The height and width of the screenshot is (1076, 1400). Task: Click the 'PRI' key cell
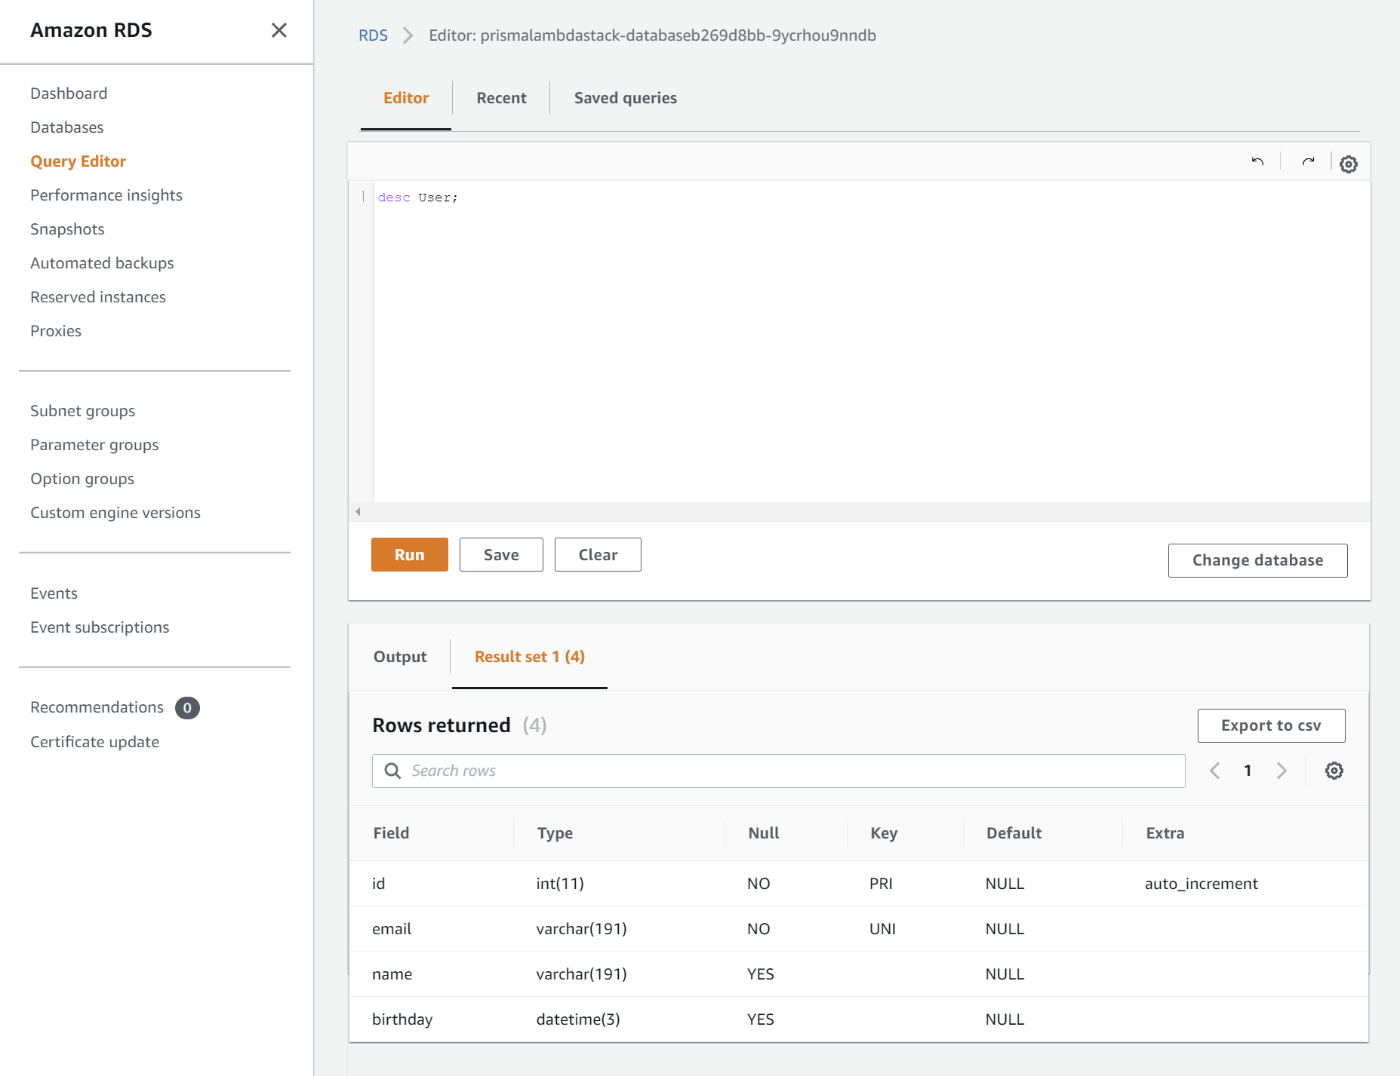[881, 884]
